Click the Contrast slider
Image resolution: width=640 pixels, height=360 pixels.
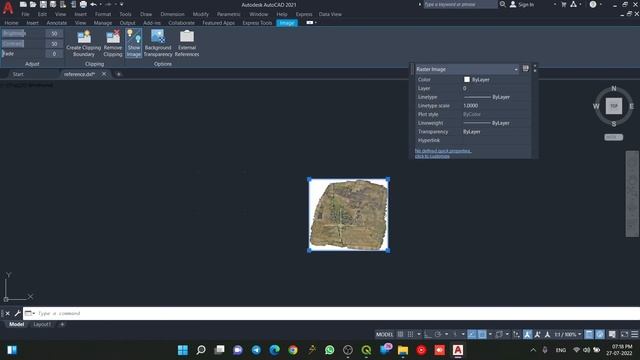[x=22, y=43]
